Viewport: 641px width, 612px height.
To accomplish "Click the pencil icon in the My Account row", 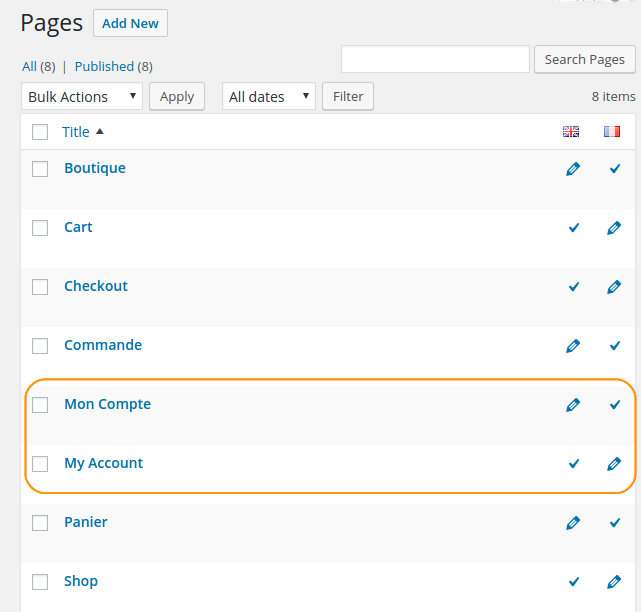I will 614,464.
